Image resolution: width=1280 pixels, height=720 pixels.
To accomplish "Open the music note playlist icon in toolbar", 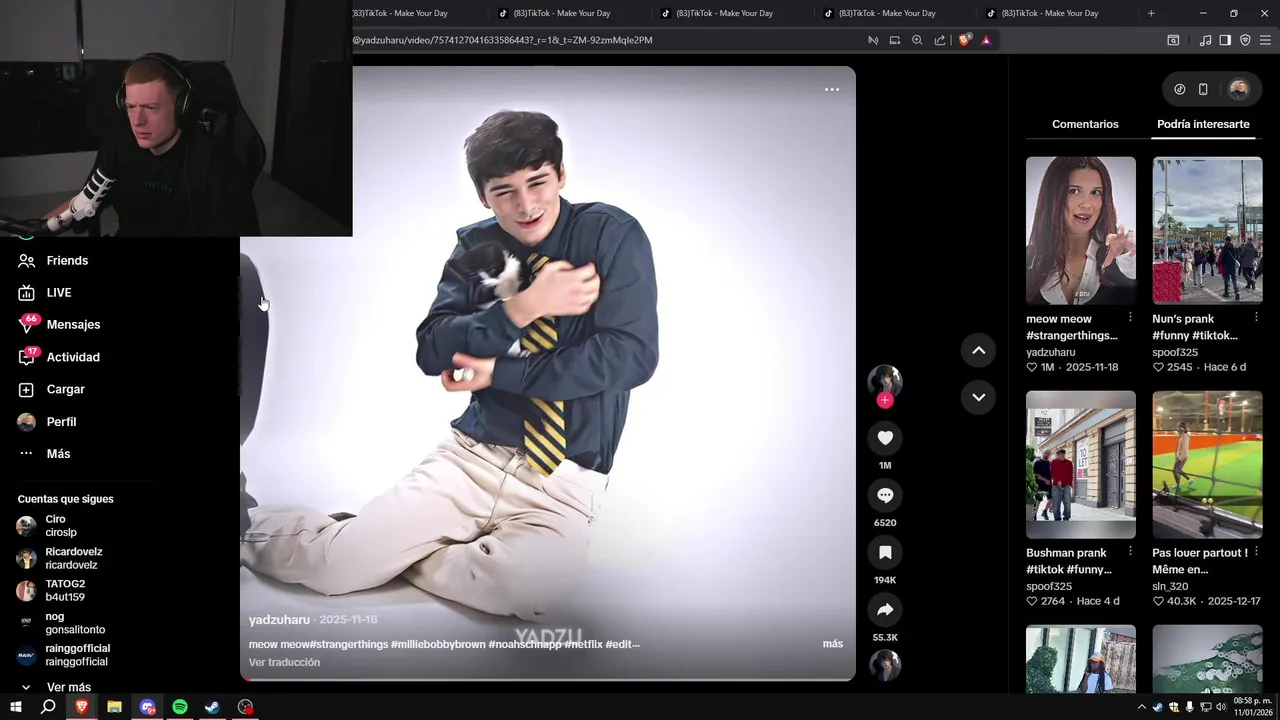I will pos(1205,40).
